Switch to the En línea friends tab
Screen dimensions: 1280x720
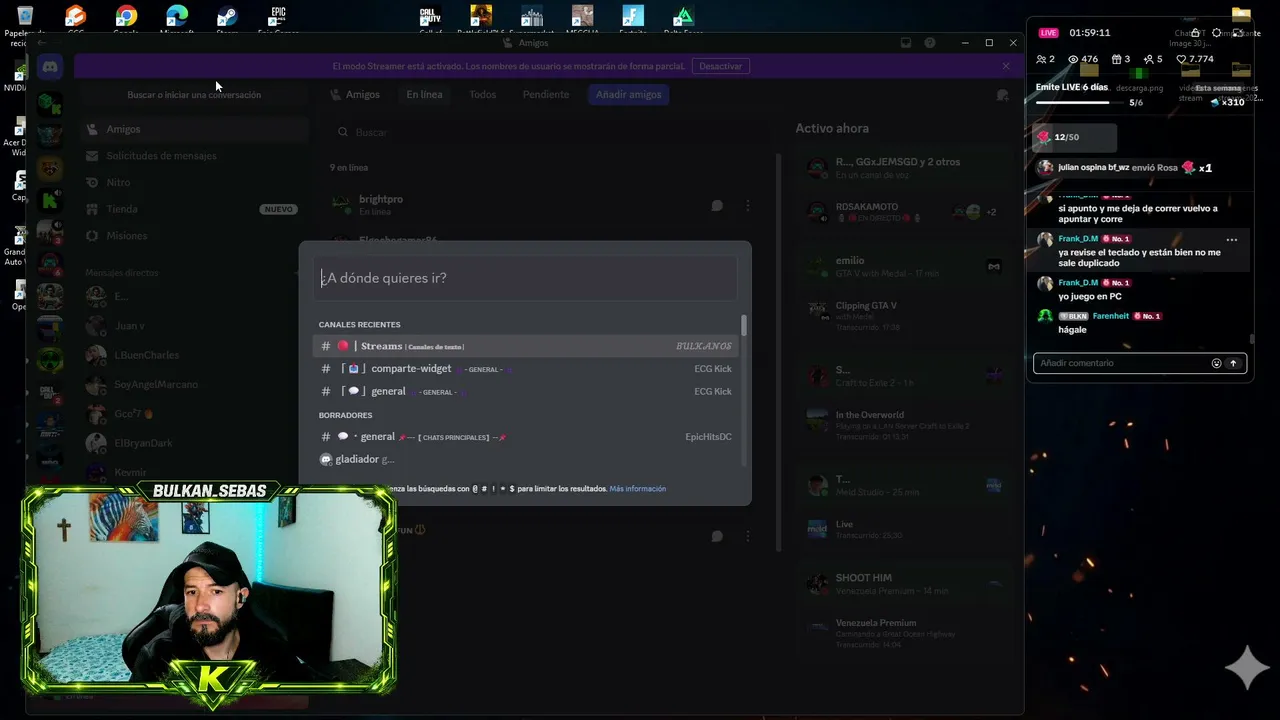(x=424, y=94)
